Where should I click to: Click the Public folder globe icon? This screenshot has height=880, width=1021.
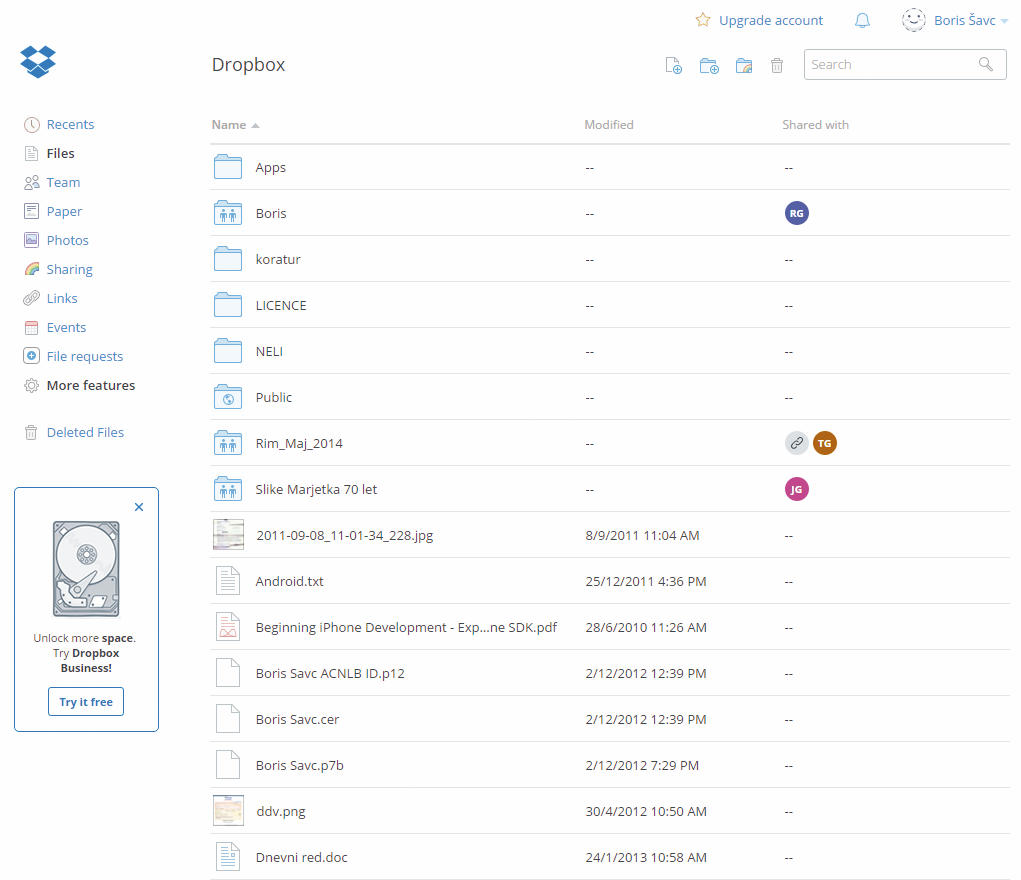click(x=228, y=397)
